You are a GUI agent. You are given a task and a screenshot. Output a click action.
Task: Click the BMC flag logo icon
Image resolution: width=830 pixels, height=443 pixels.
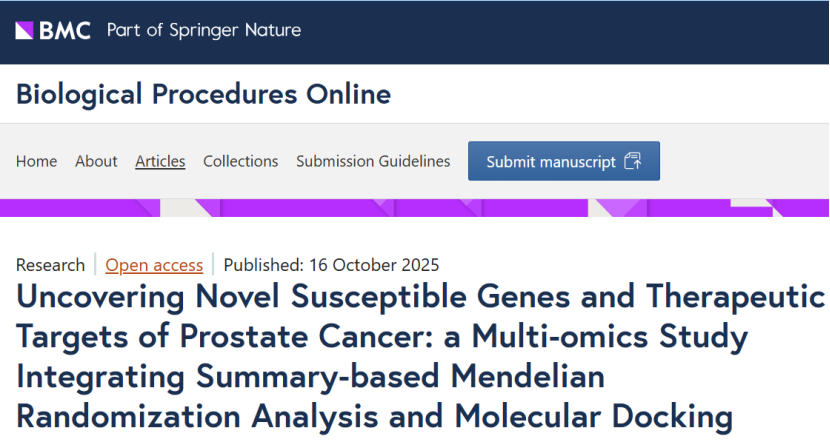tap(26, 30)
